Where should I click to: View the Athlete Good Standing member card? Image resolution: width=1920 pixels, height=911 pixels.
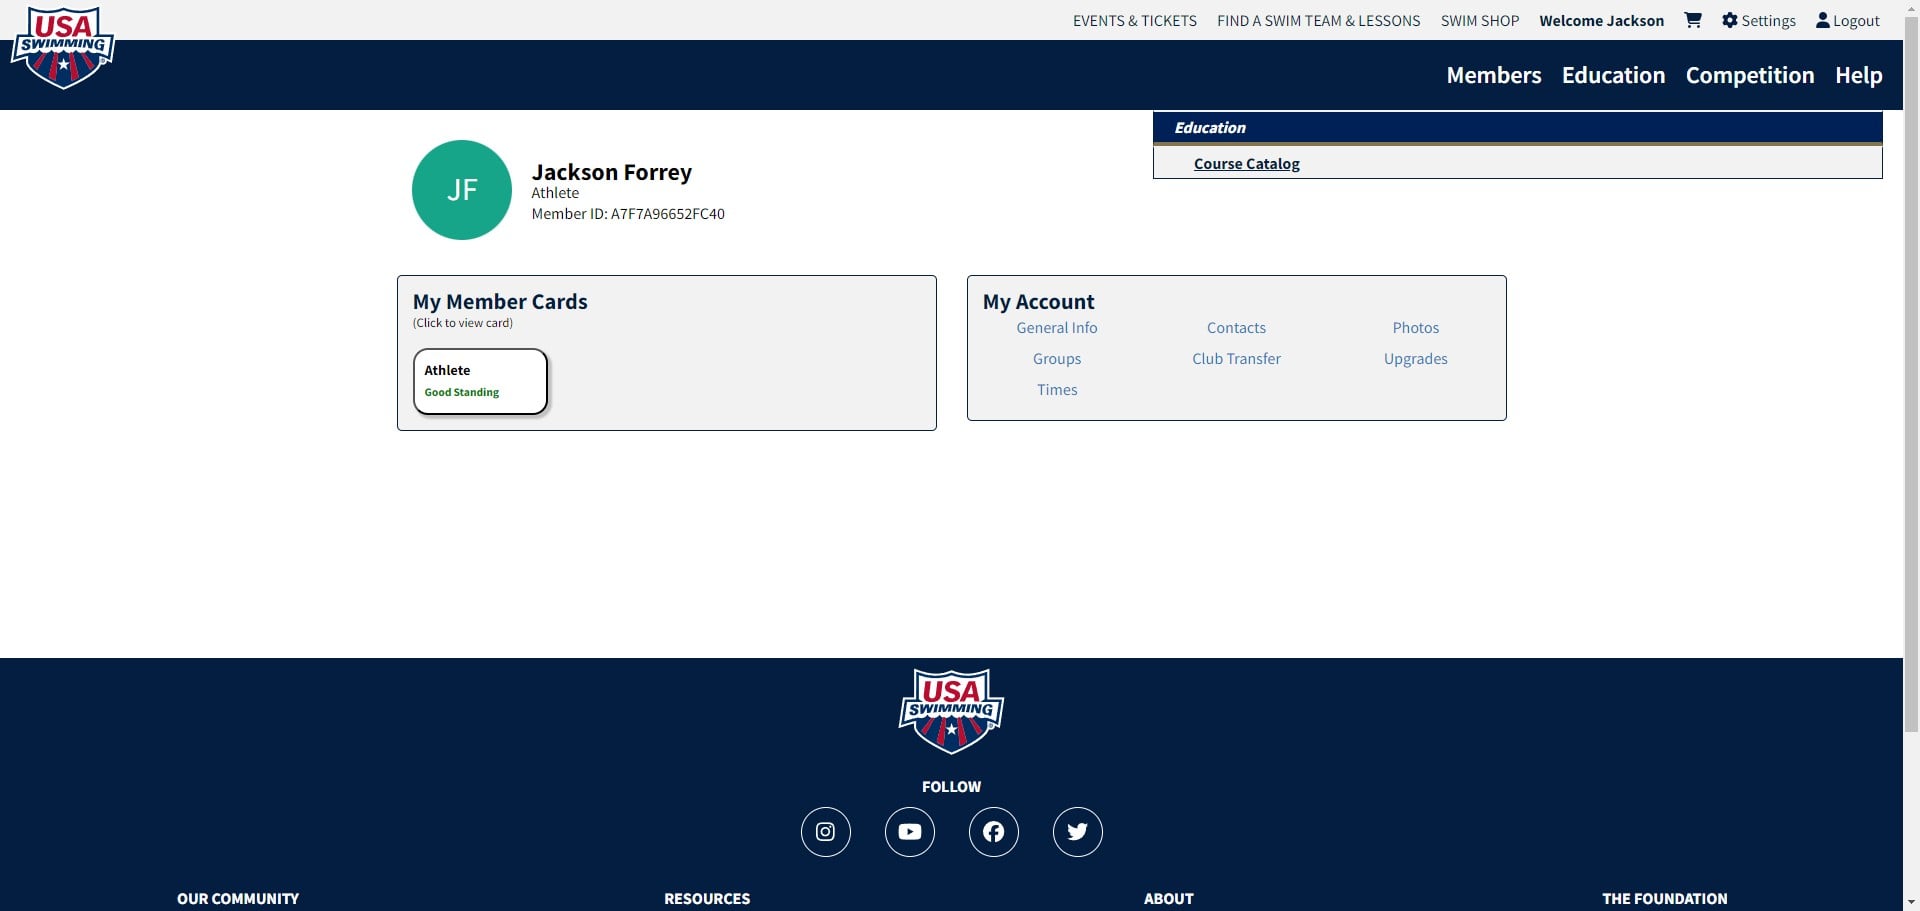click(x=480, y=381)
